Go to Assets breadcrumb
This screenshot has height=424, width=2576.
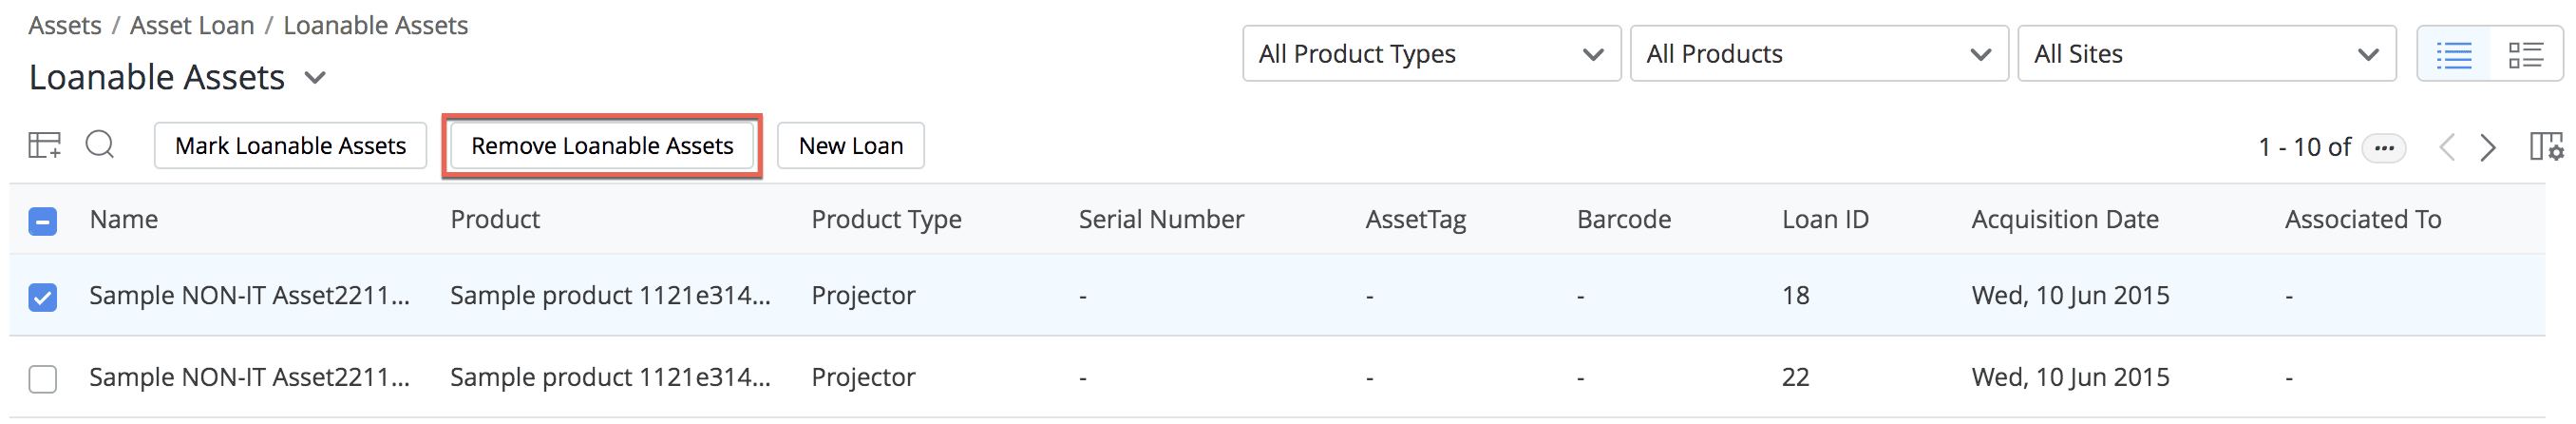click(x=65, y=25)
